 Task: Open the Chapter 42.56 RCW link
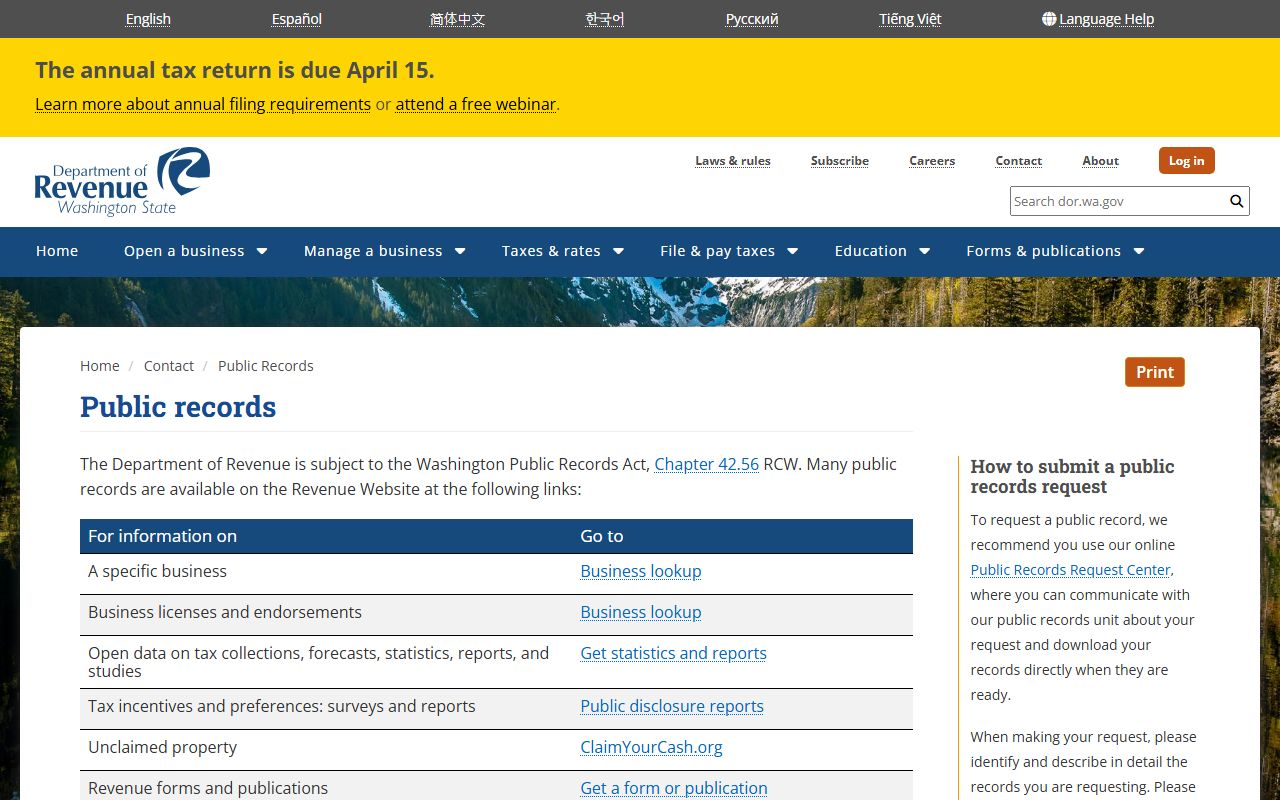click(x=707, y=464)
